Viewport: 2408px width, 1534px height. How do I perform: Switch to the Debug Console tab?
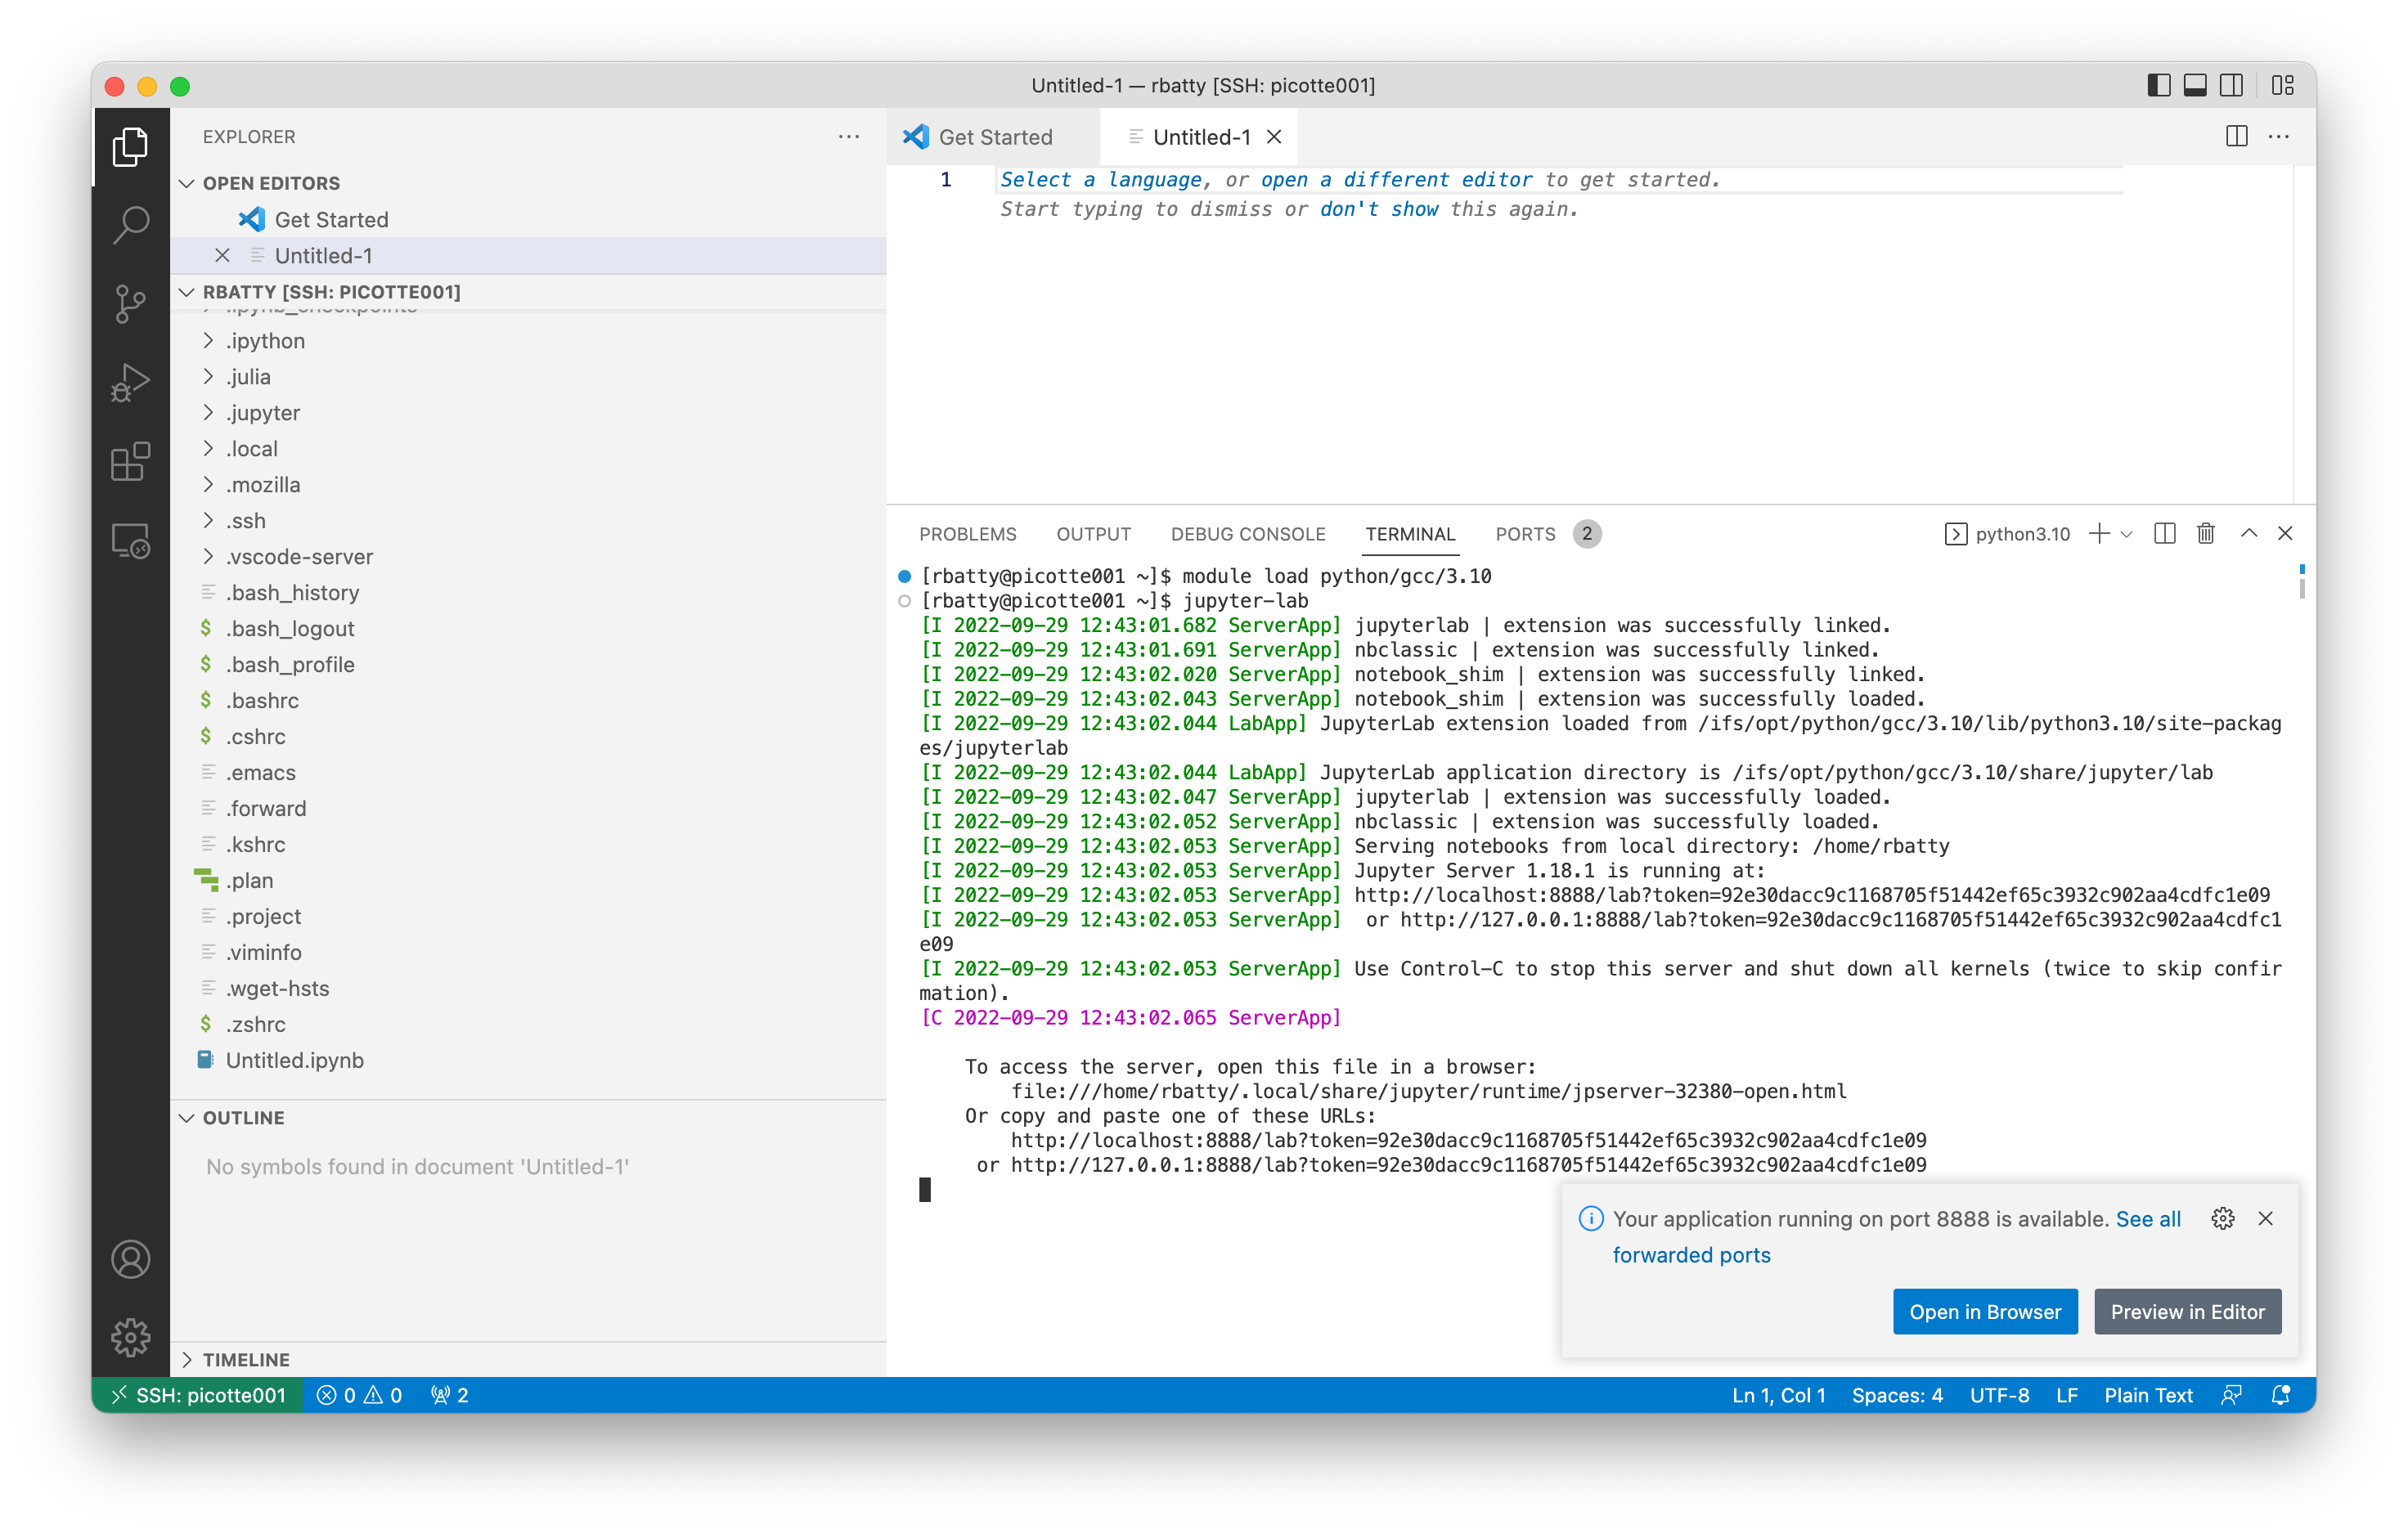pos(1247,534)
